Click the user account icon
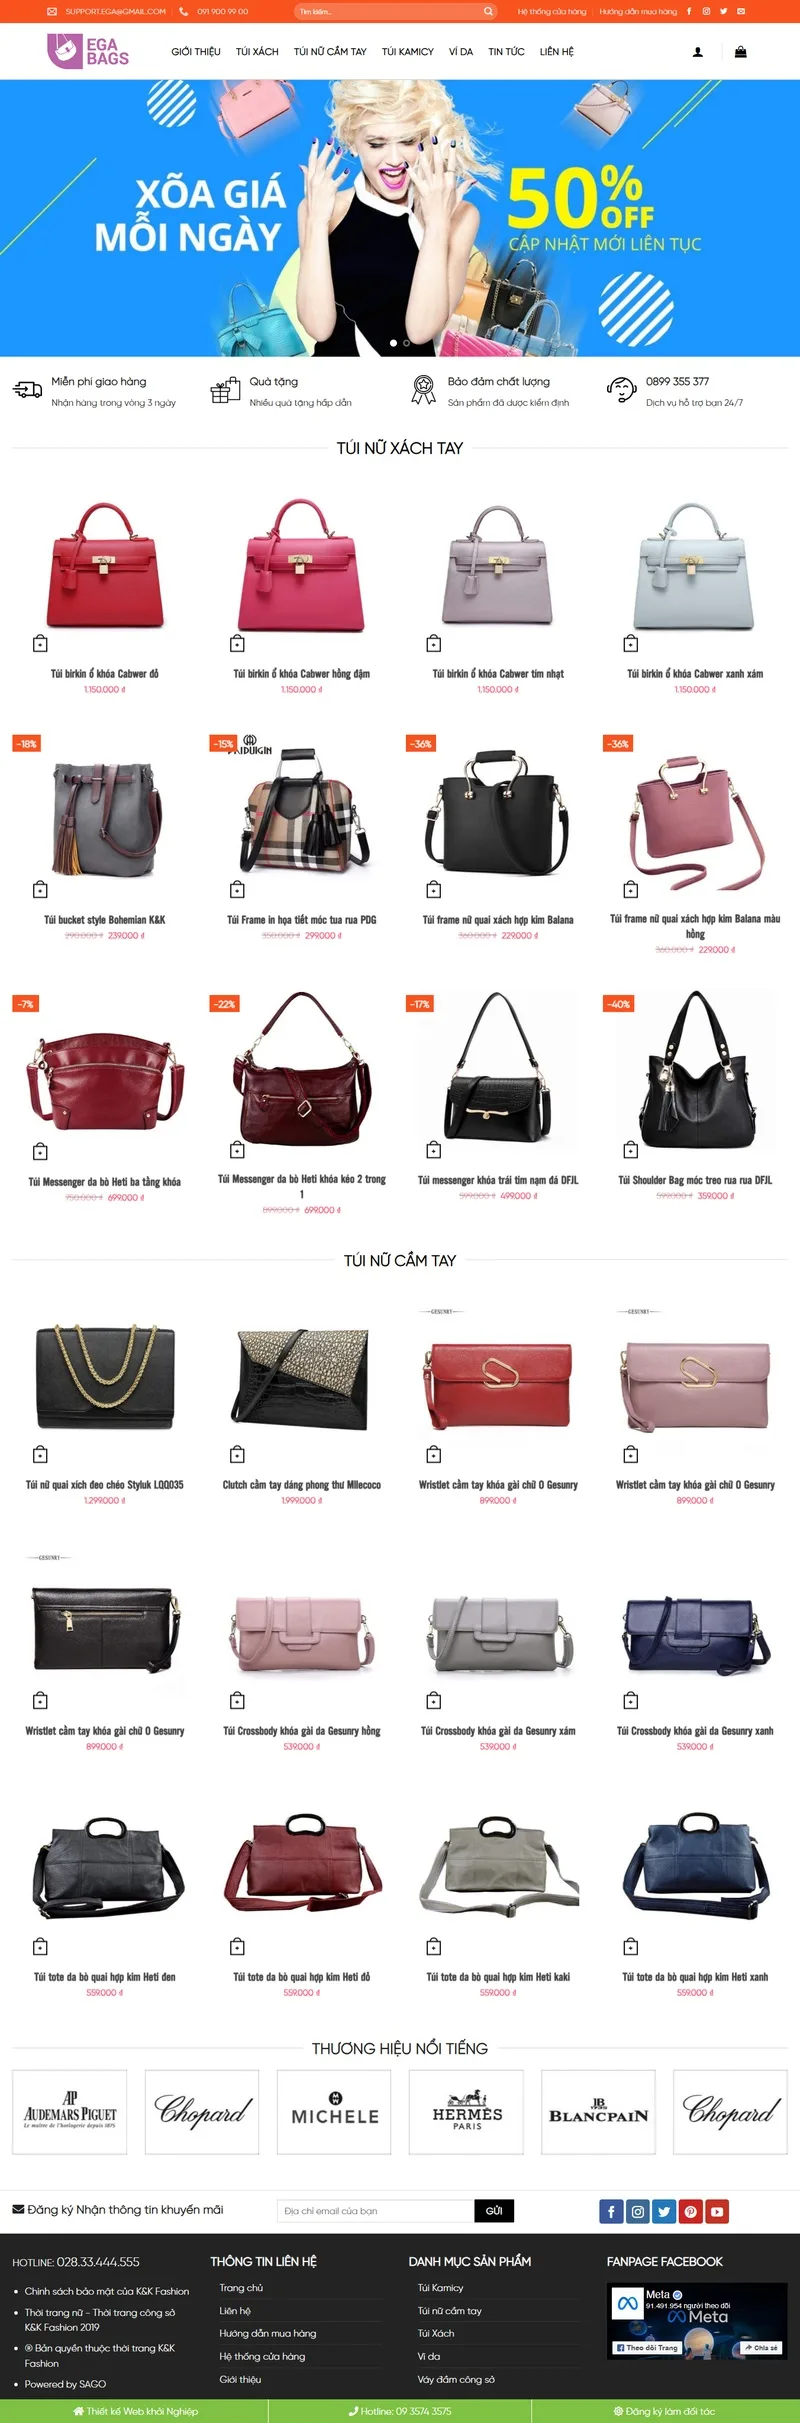Viewport: 800px width, 2423px height. (698, 52)
